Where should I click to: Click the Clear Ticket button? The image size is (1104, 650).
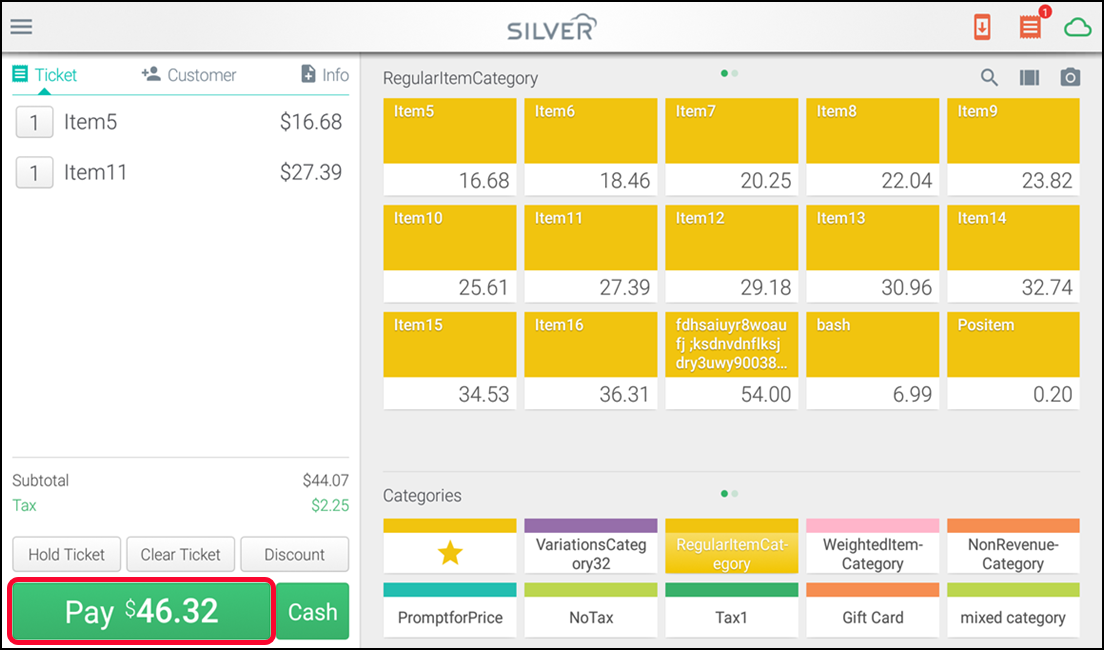pyautogui.click(x=180, y=554)
